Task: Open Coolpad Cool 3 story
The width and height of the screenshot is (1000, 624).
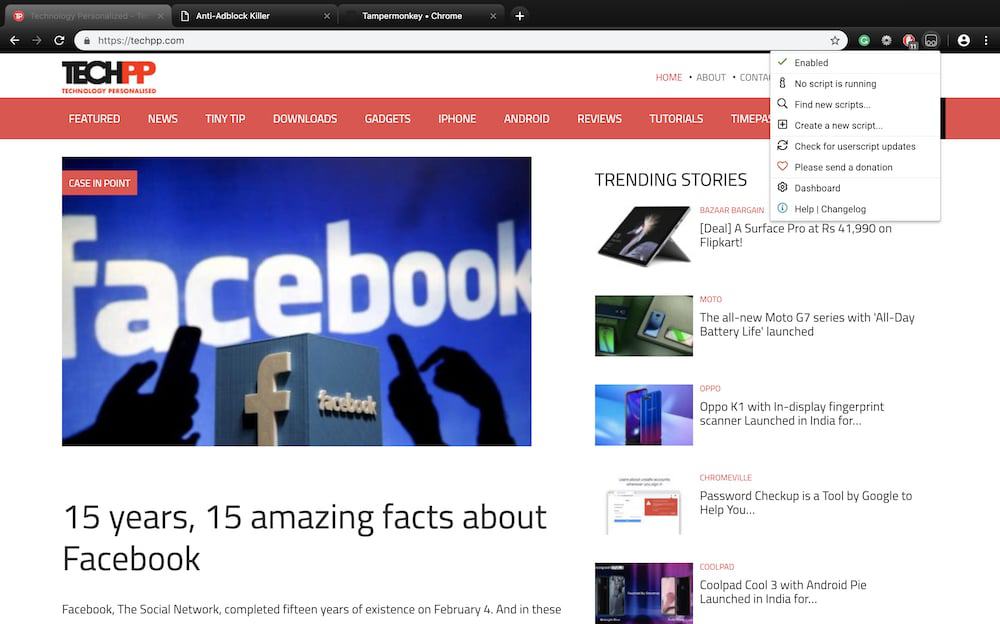Action: coord(783,592)
